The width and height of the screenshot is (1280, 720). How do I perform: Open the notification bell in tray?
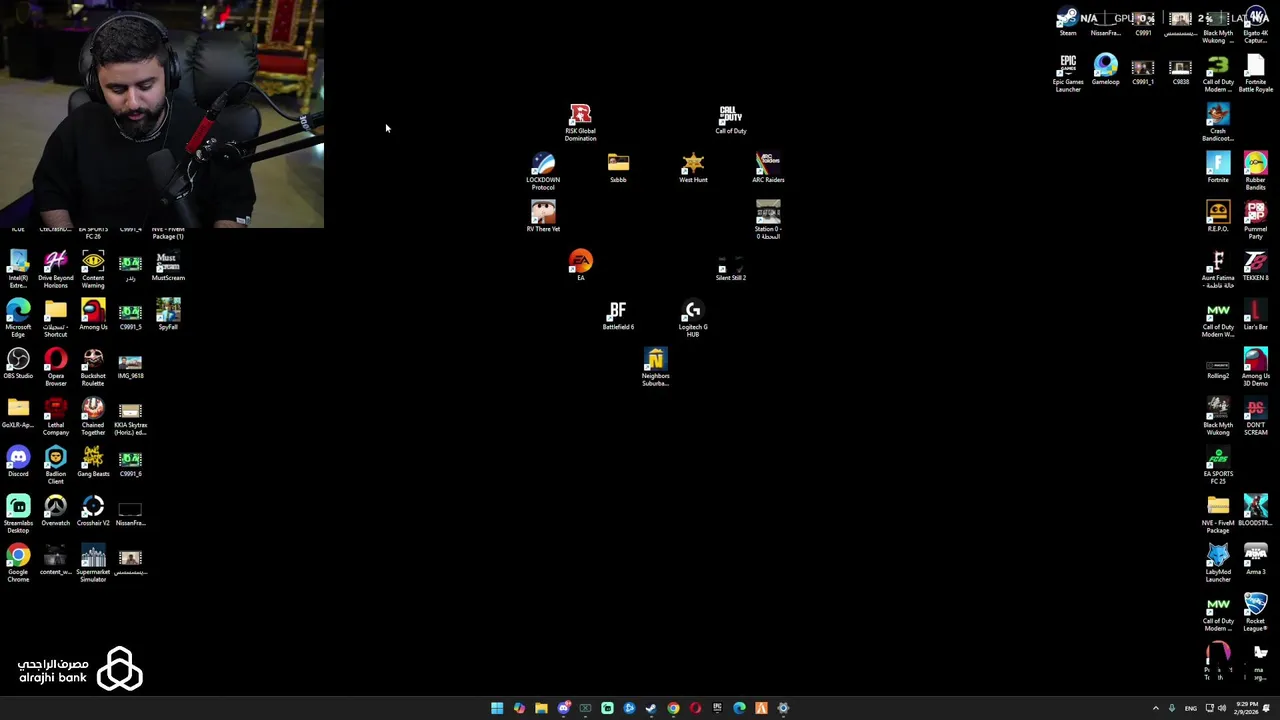(x=1266, y=708)
